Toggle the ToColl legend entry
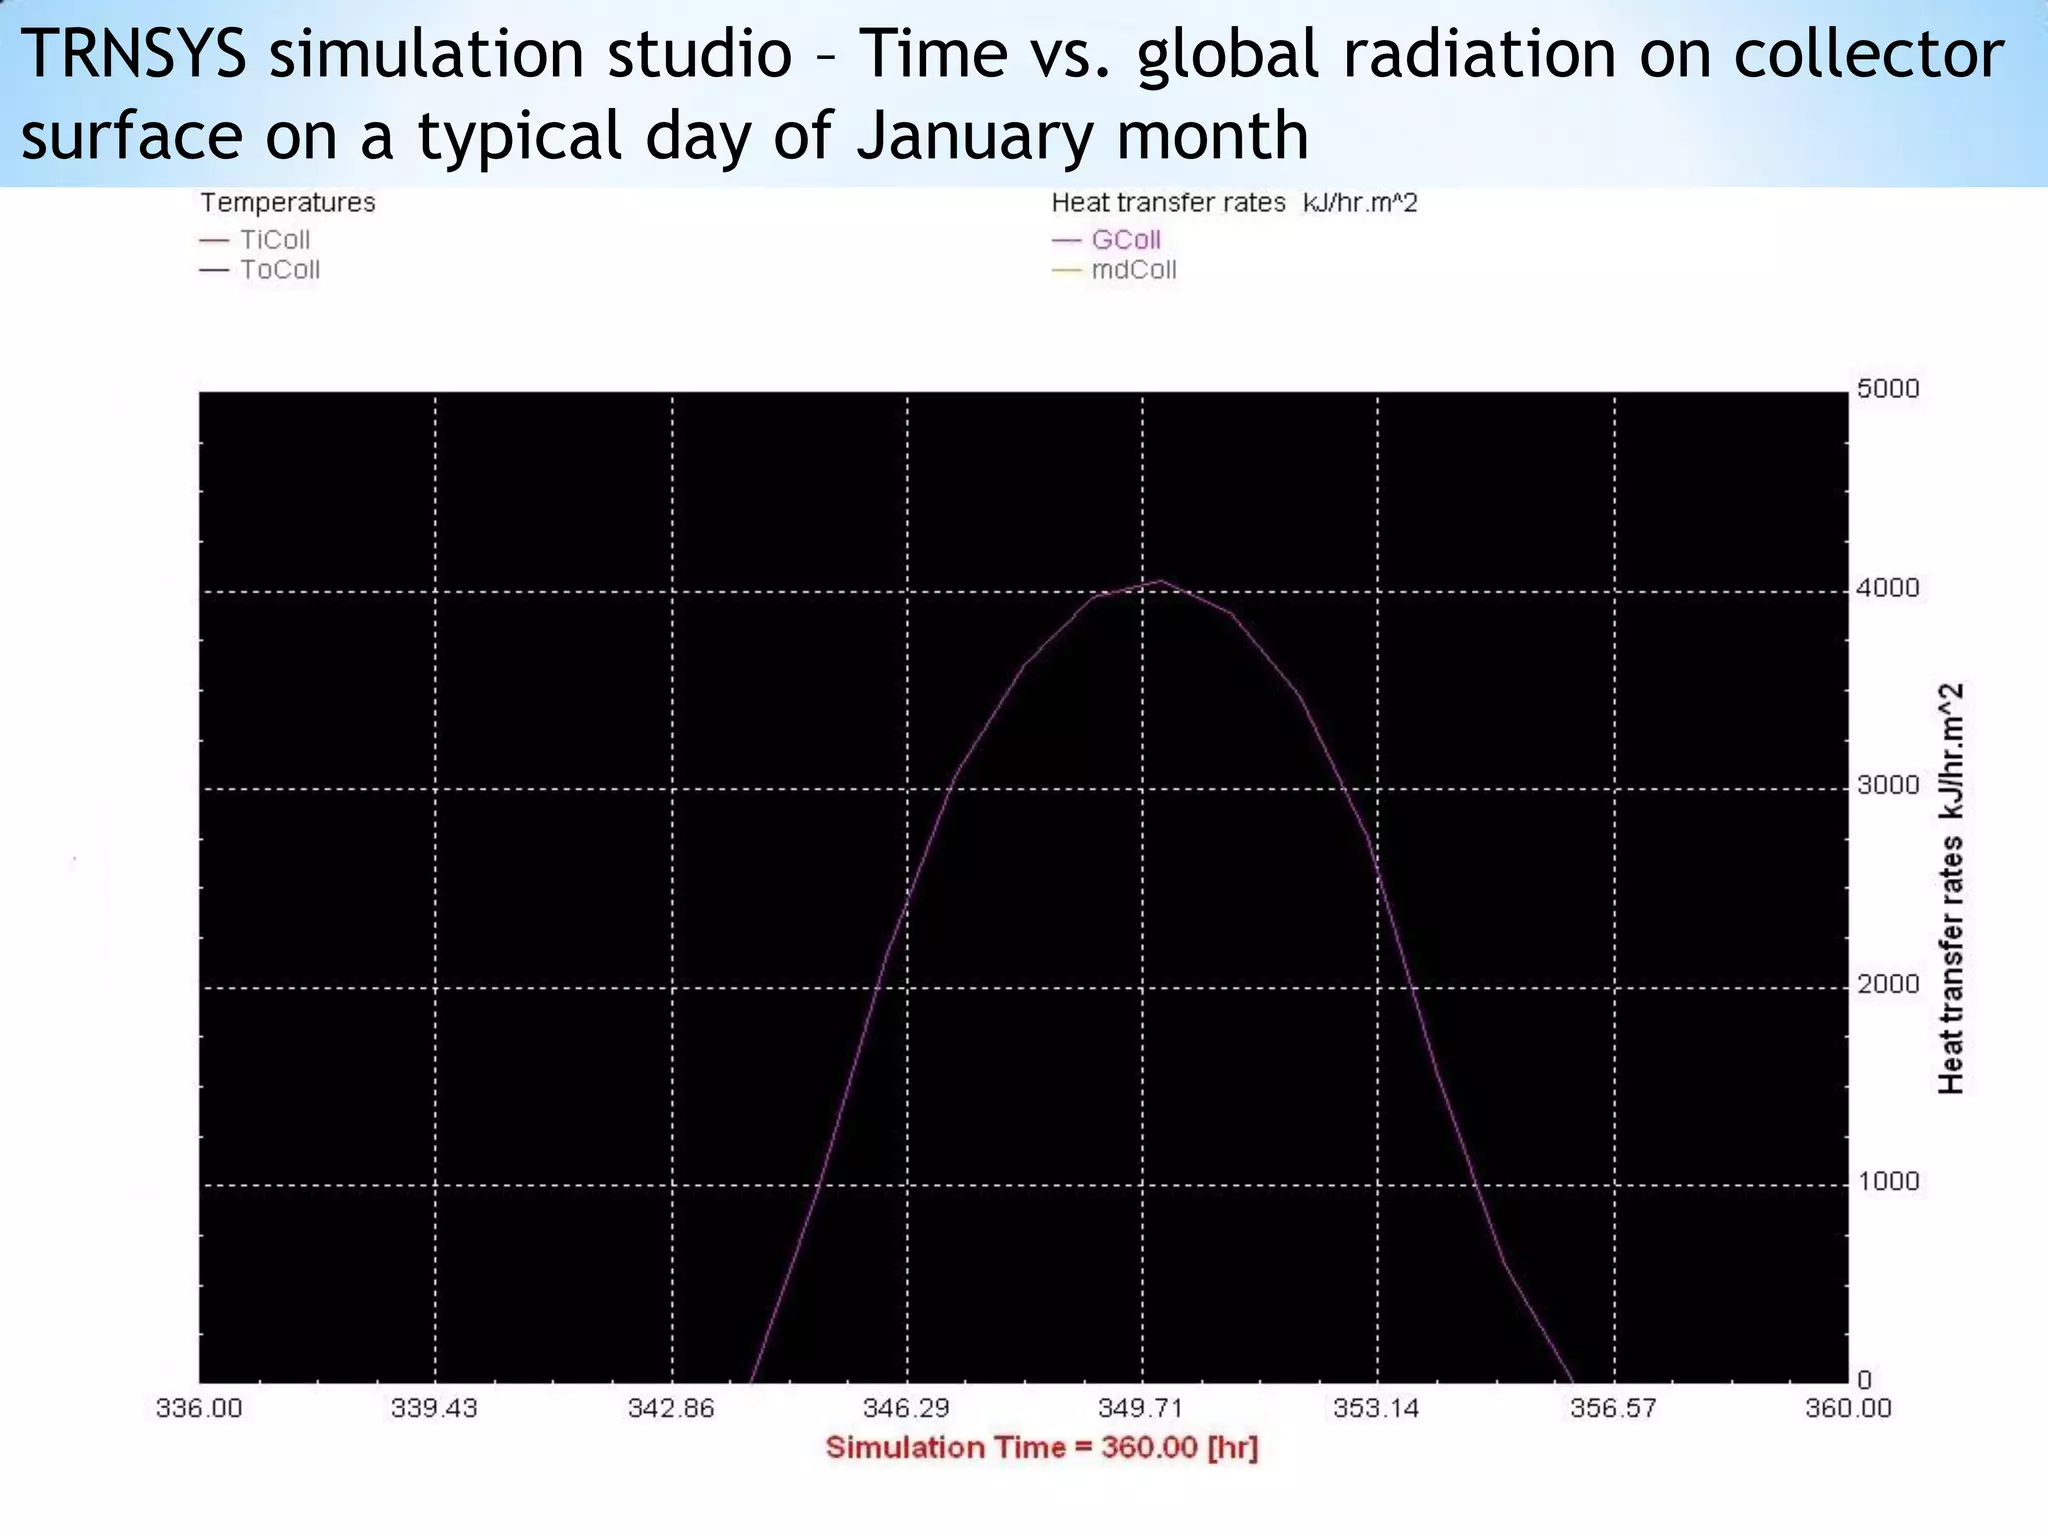 (260, 270)
